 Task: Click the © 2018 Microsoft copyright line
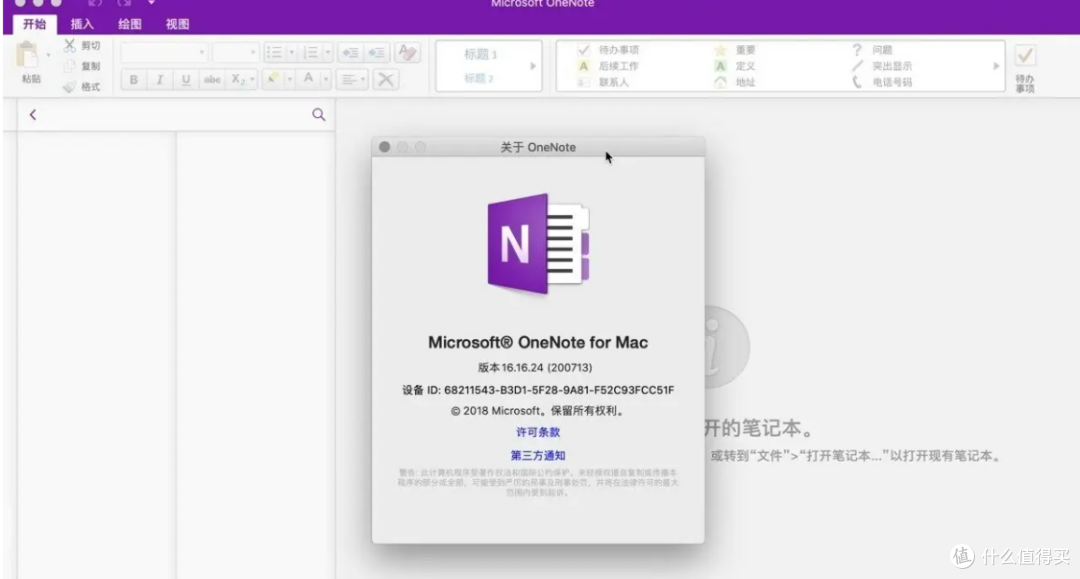pos(538,410)
